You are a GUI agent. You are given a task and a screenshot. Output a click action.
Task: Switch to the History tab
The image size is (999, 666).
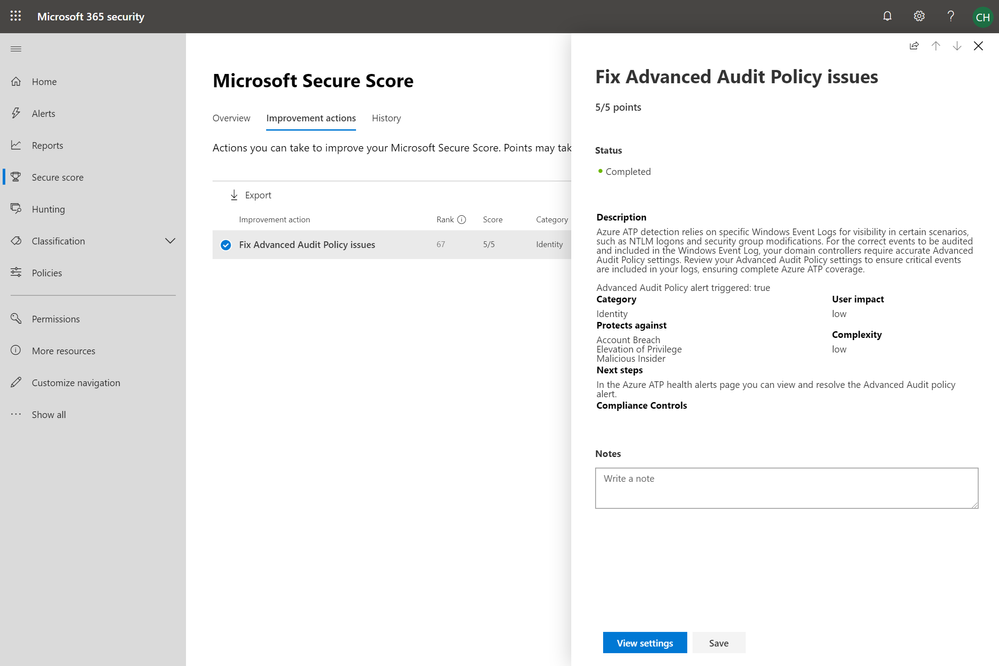point(386,118)
